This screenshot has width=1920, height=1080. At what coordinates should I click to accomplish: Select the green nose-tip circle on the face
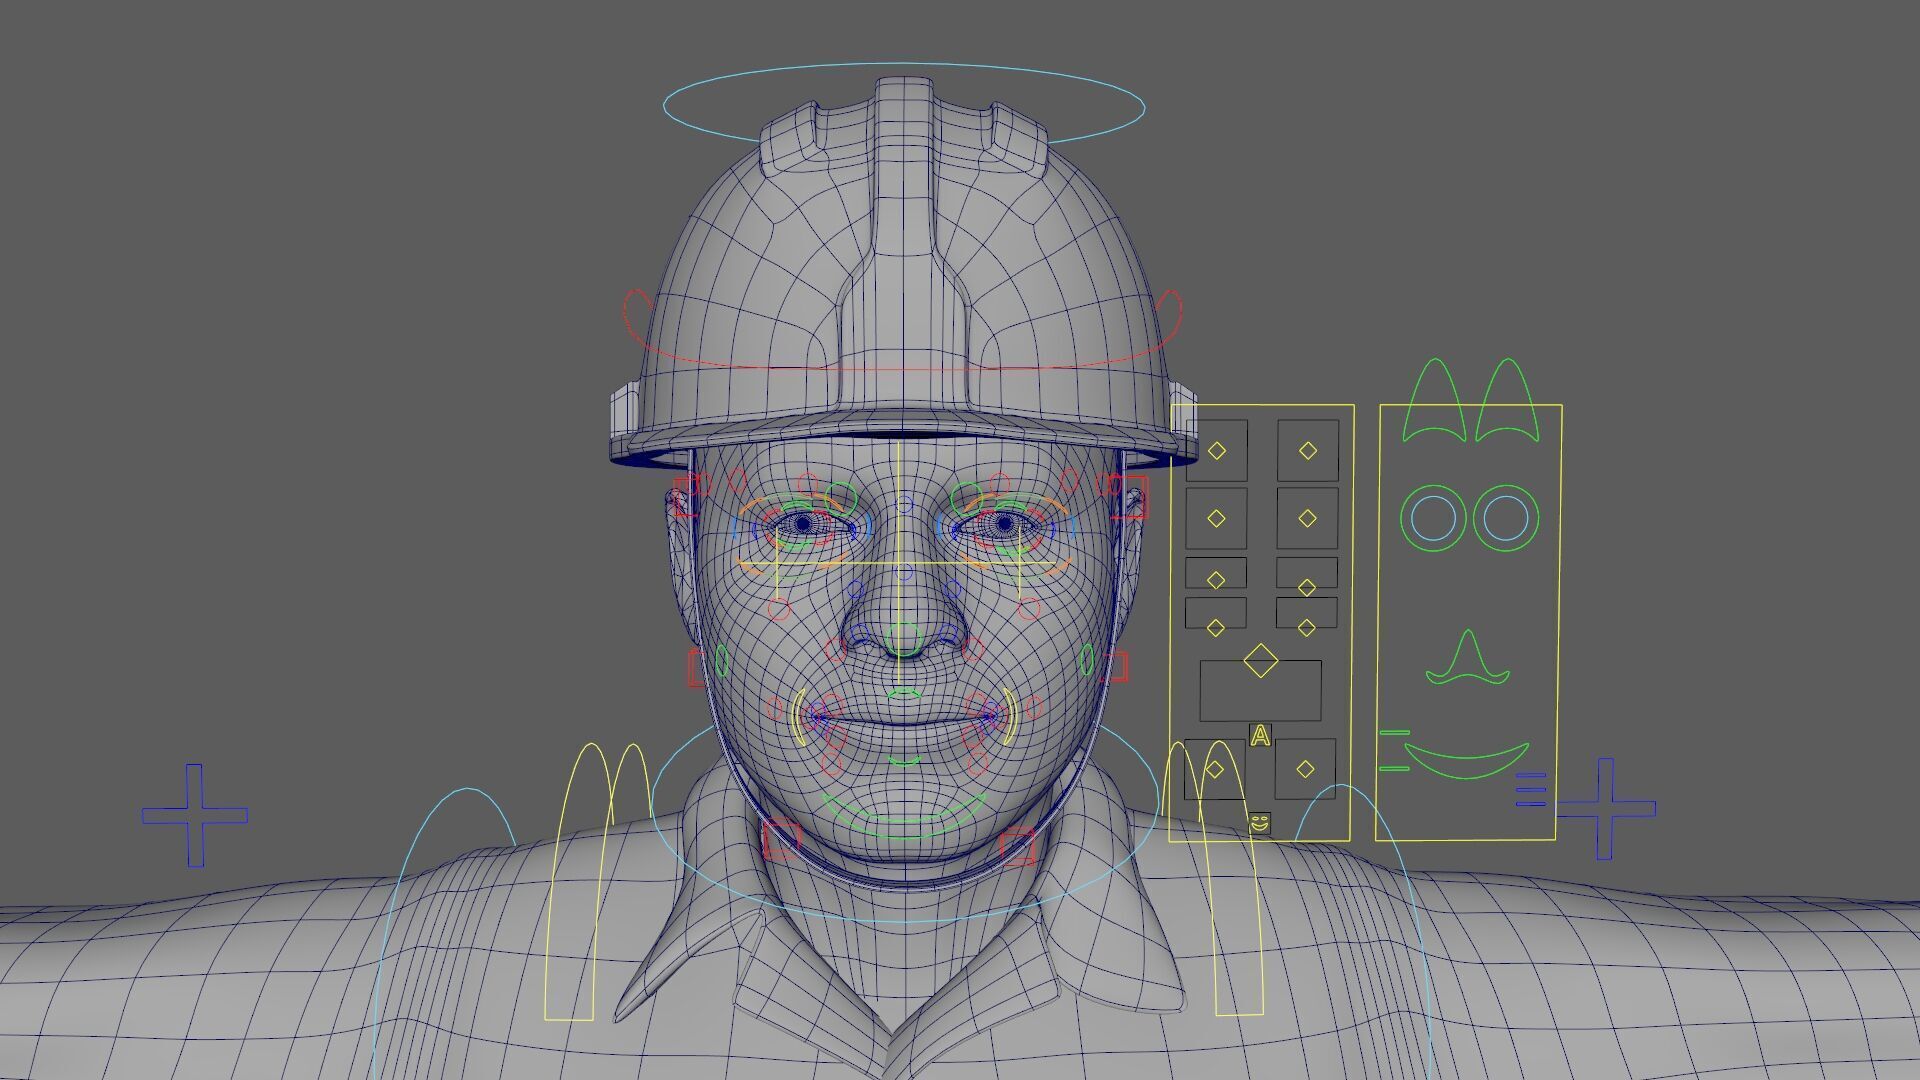tap(904, 641)
